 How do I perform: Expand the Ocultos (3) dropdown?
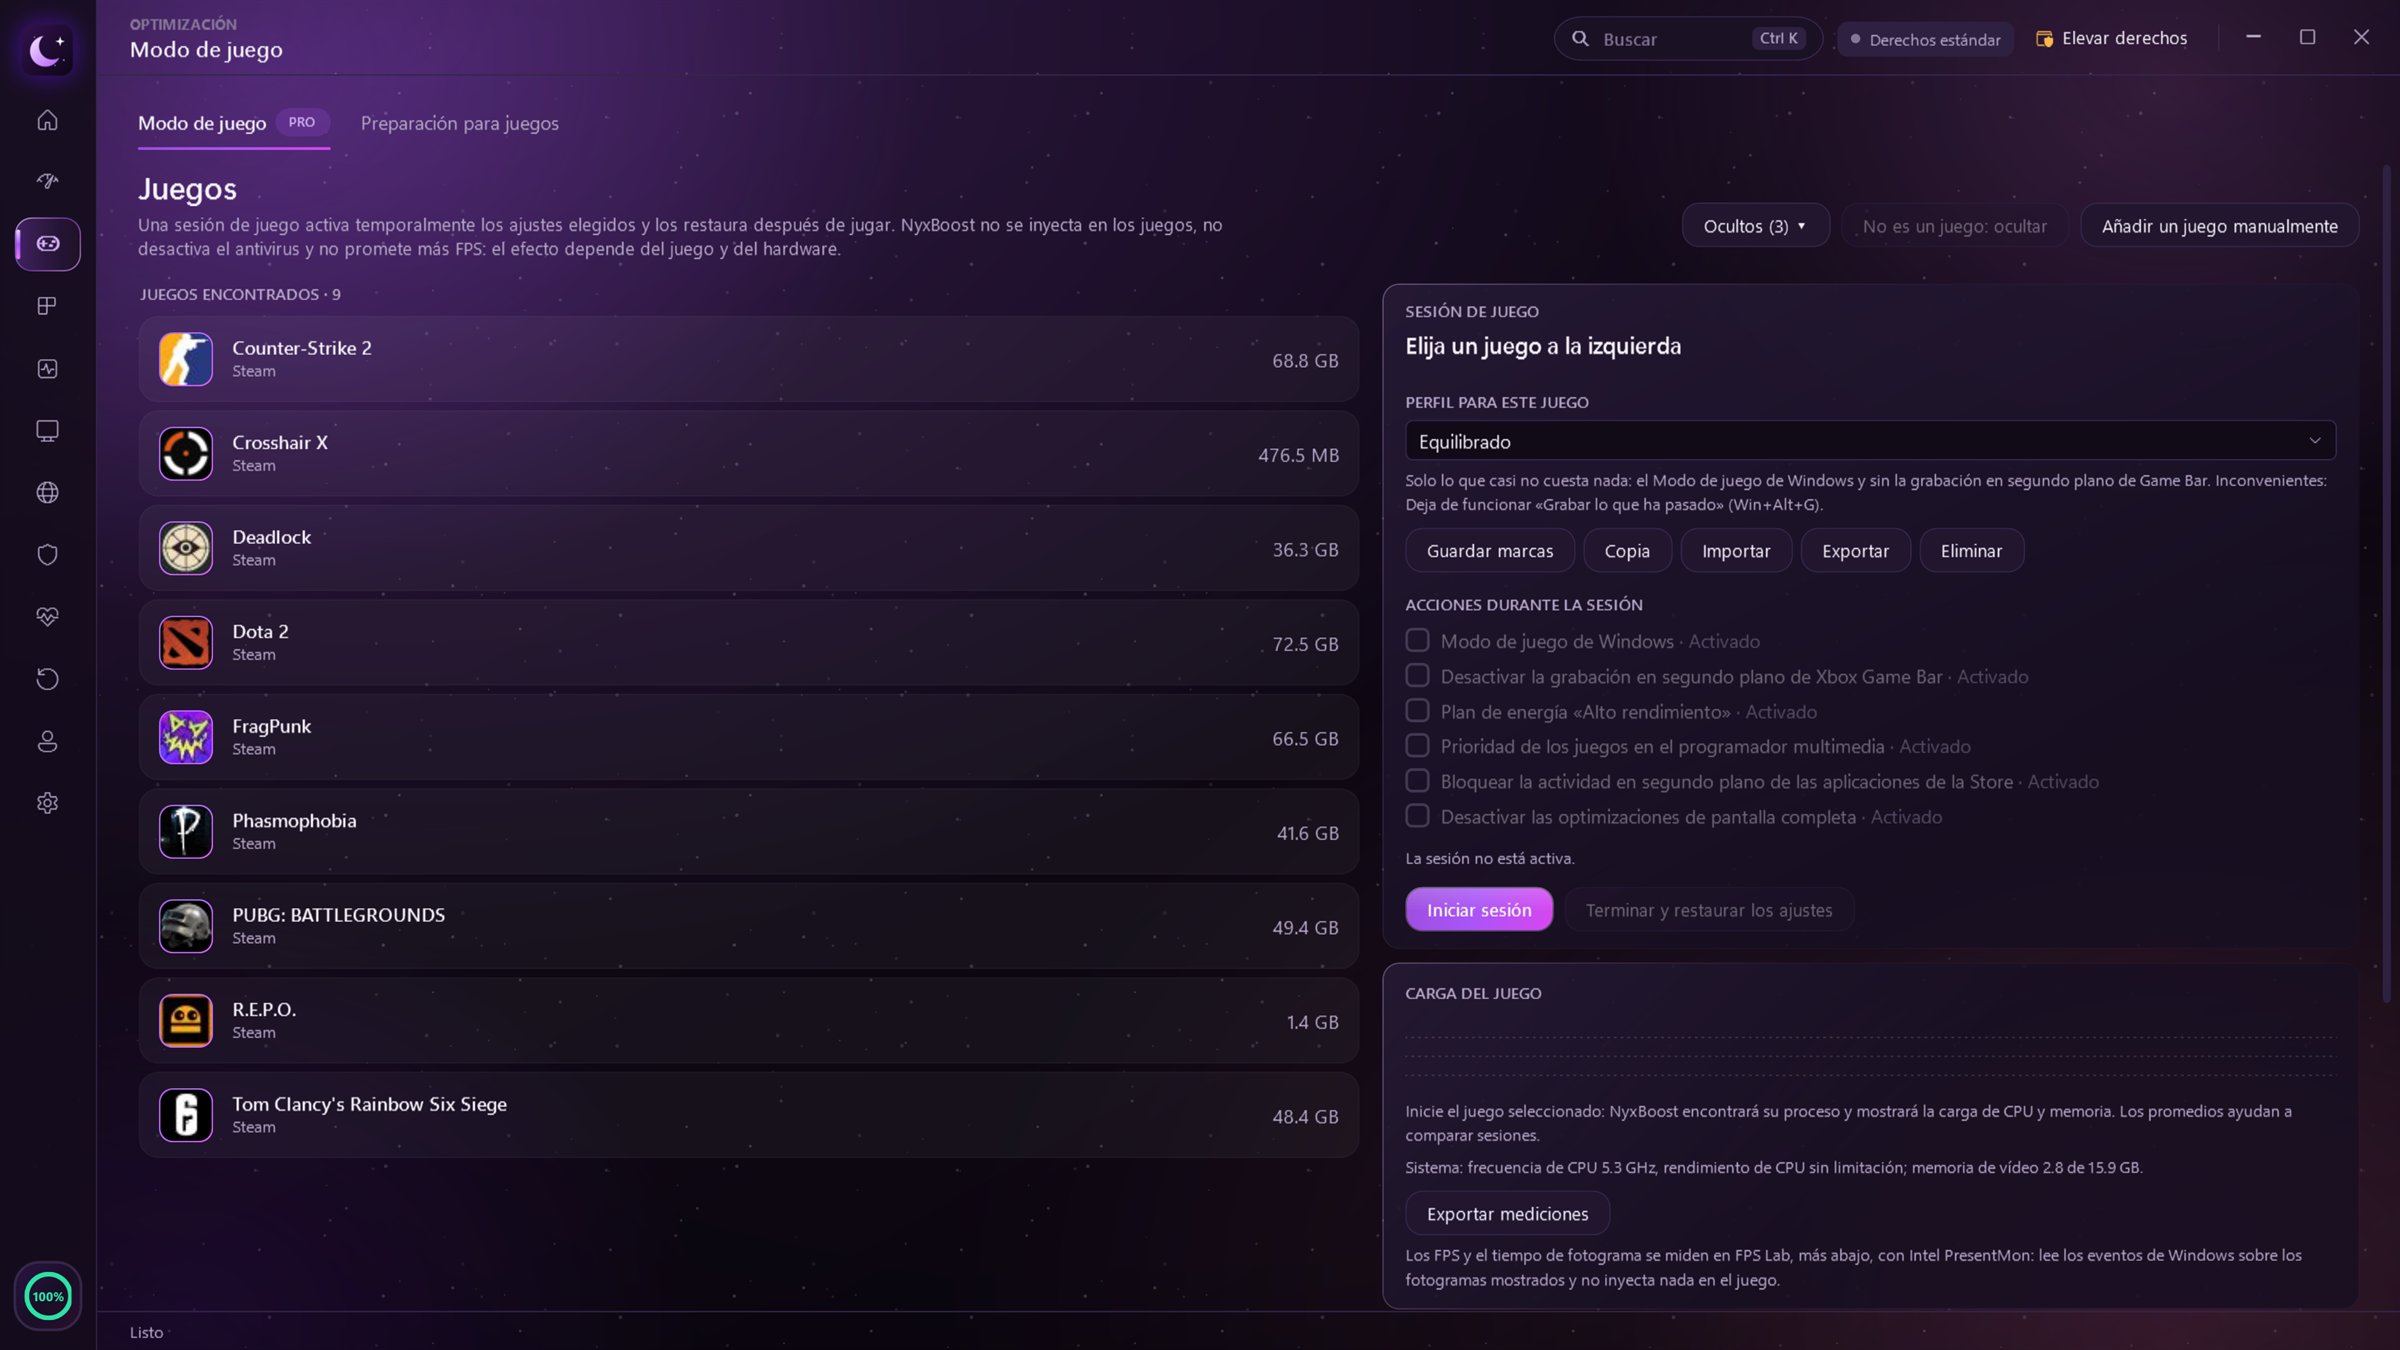coord(1755,226)
